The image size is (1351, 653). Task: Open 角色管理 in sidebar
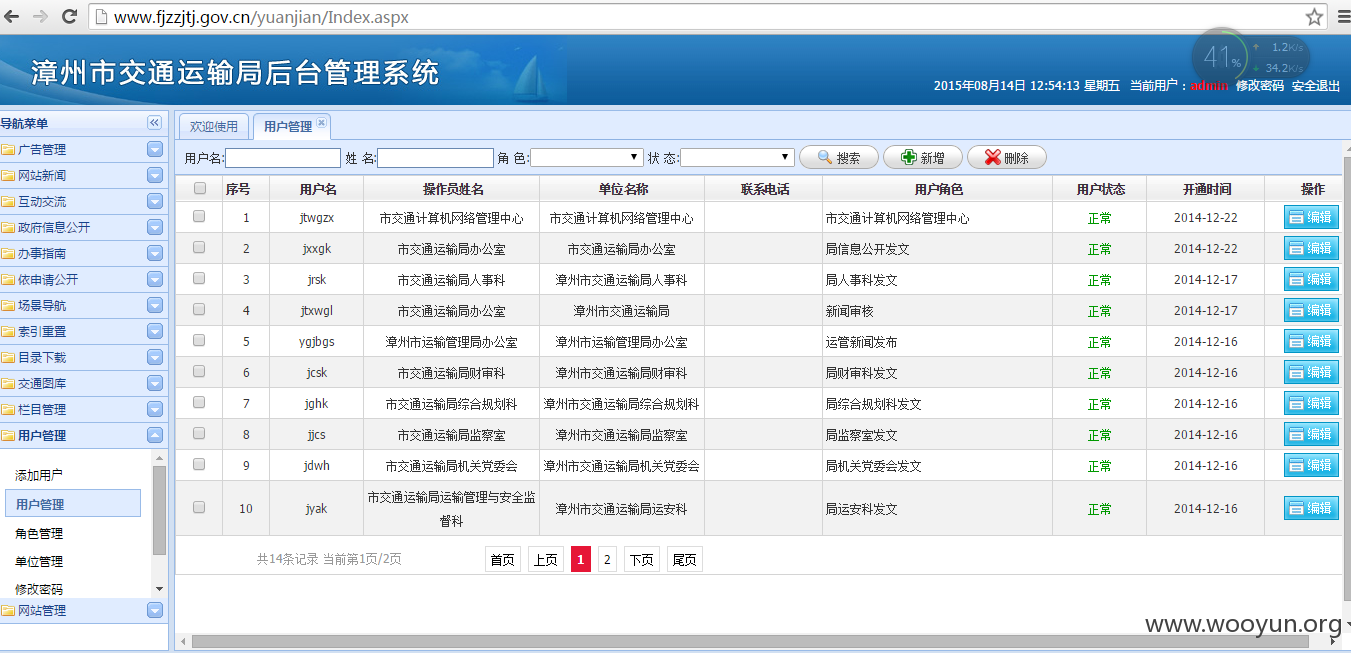coord(40,533)
